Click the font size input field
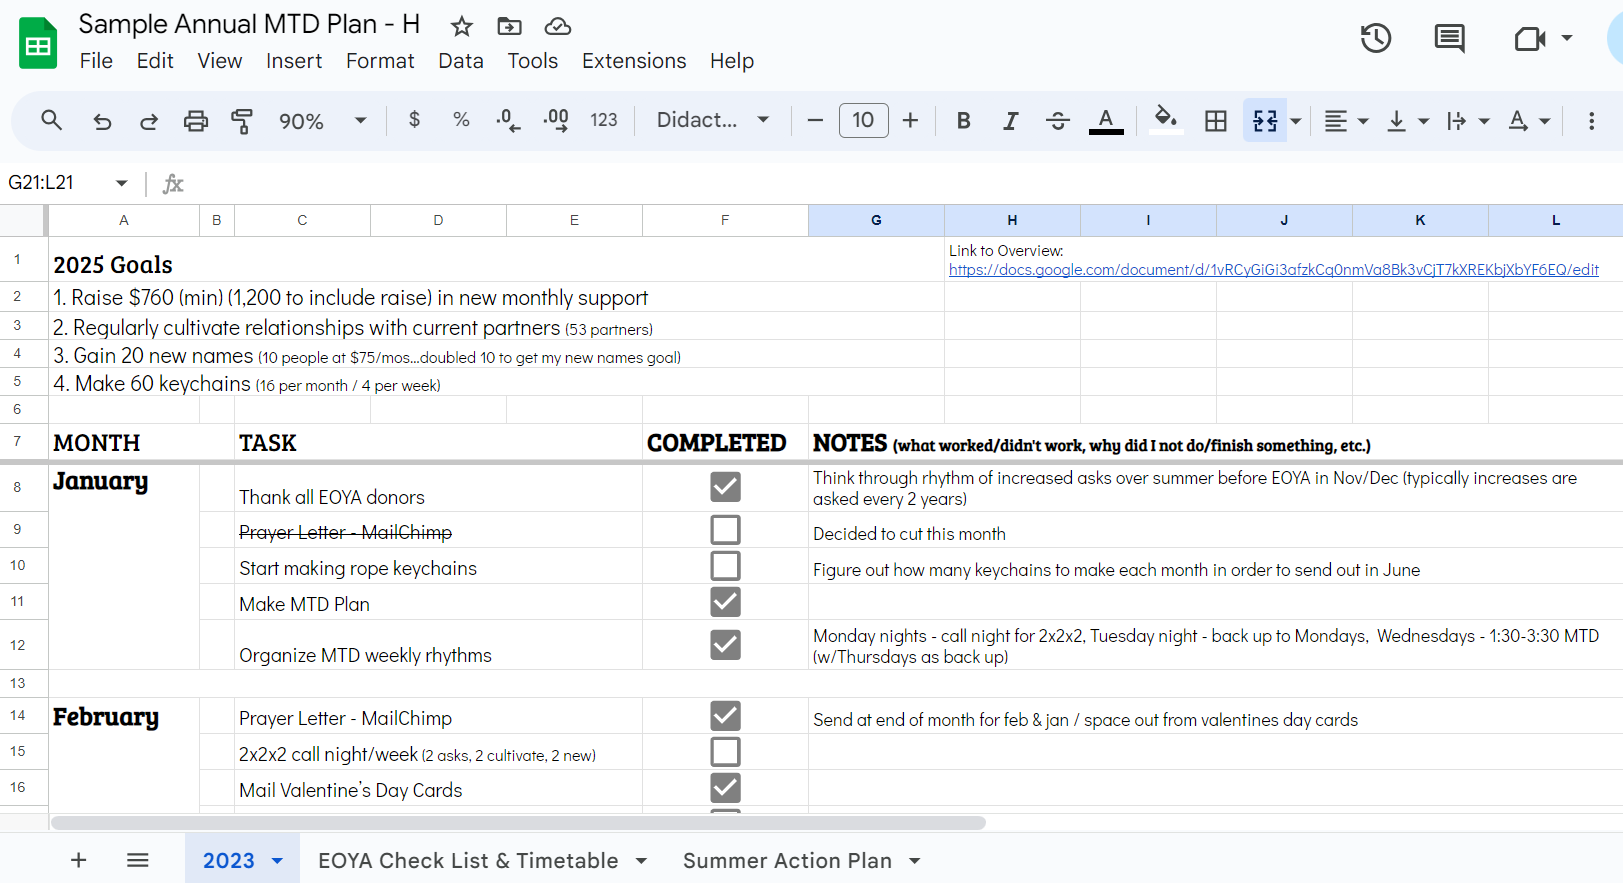1623x883 pixels. point(863,121)
